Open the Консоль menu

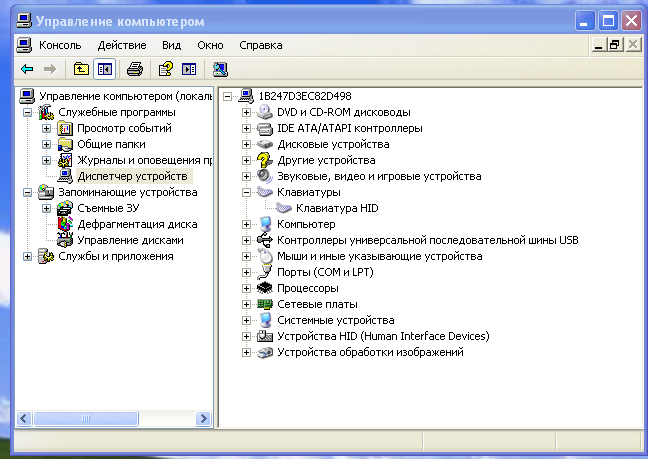pyautogui.click(x=60, y=45)
